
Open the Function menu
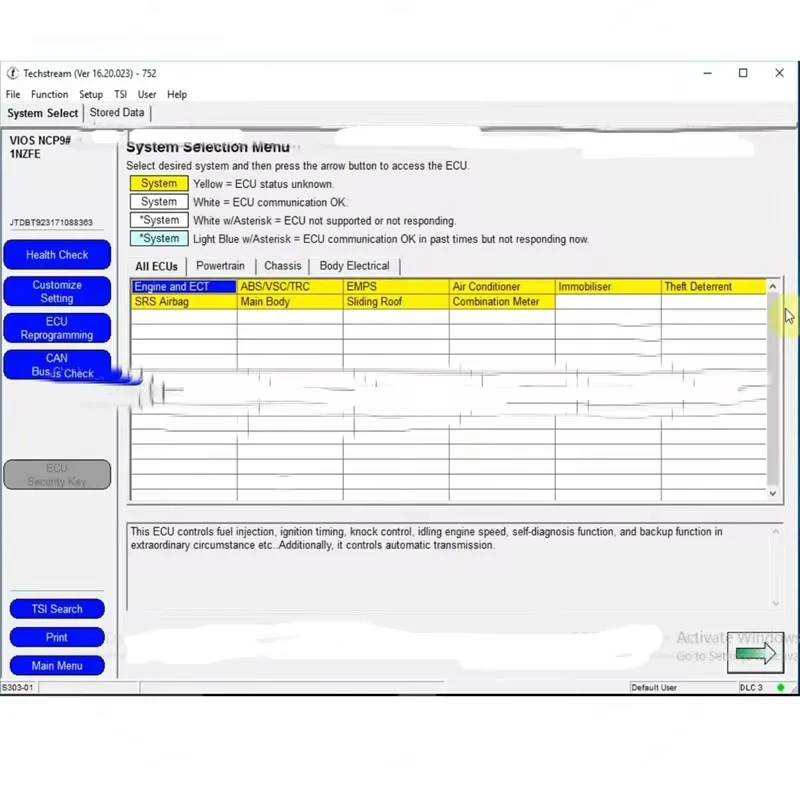tap(49, 94)
